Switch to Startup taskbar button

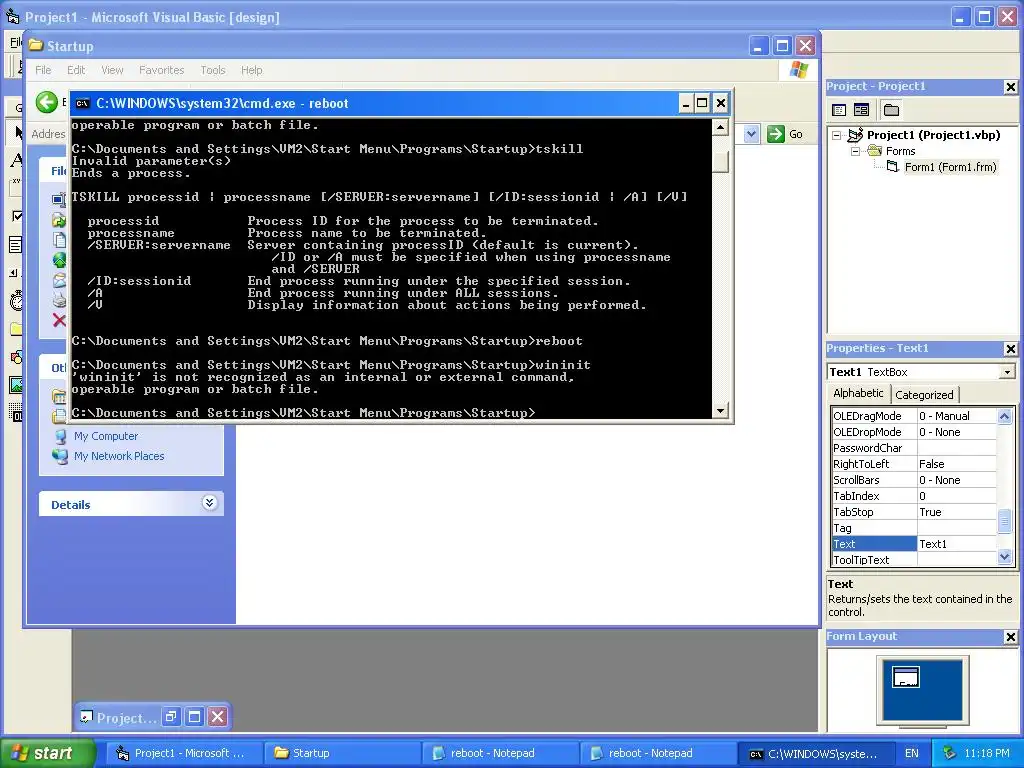[341, 753]
